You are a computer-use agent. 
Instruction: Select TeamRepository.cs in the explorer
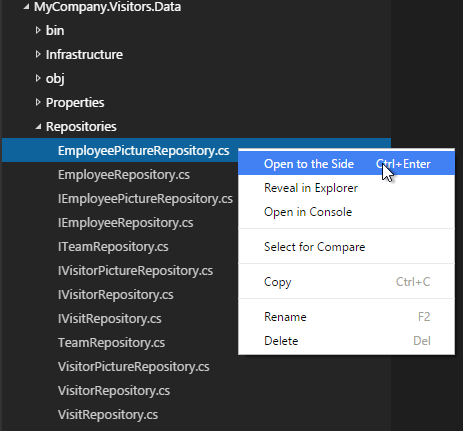(112, 343)
